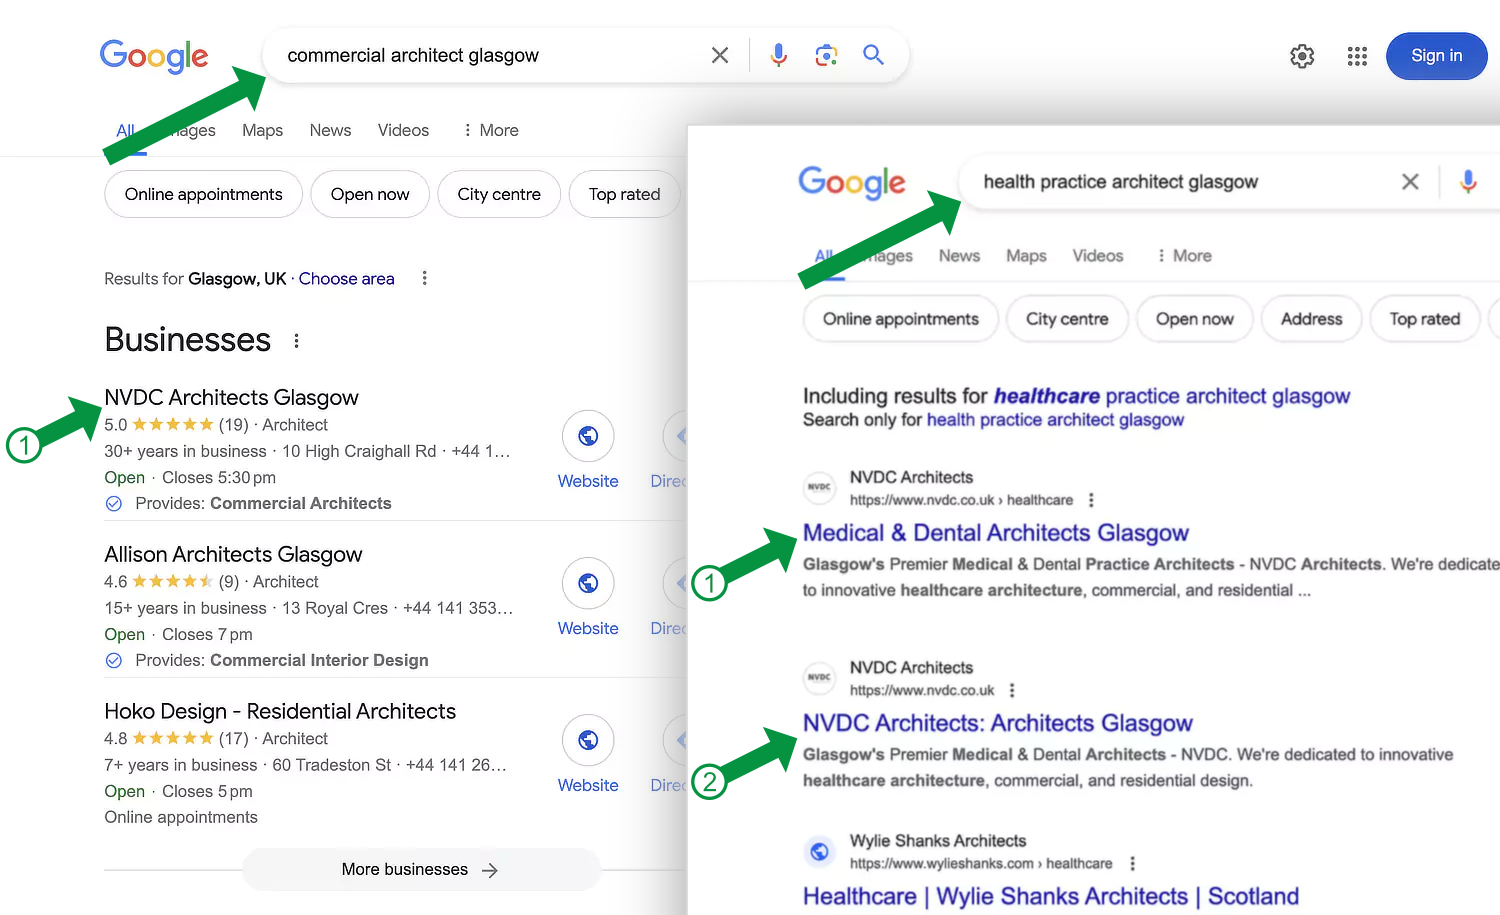The image size is (1500, 915).
Task: Apply Open now filter in health practice window
Action: 1195,319
